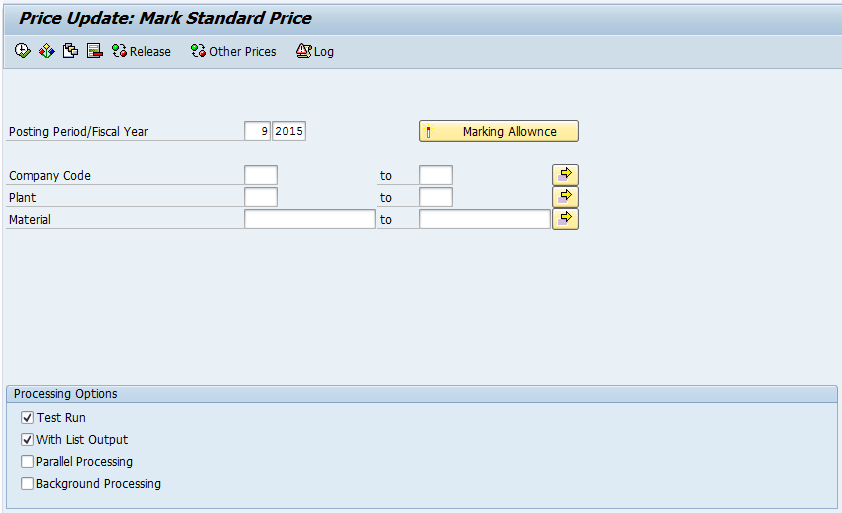This screenshot has height=513, width=842.
Task: Click the Marking Allownce button
Action: pos(498,131)
